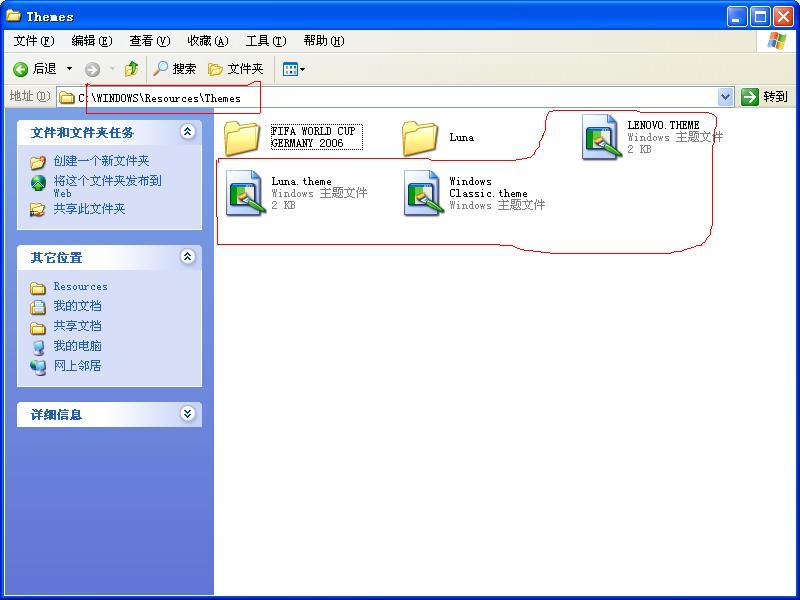Click the Luna.theme file name text
The width and height of the screenshot is (800, 600).
[301, 181]
